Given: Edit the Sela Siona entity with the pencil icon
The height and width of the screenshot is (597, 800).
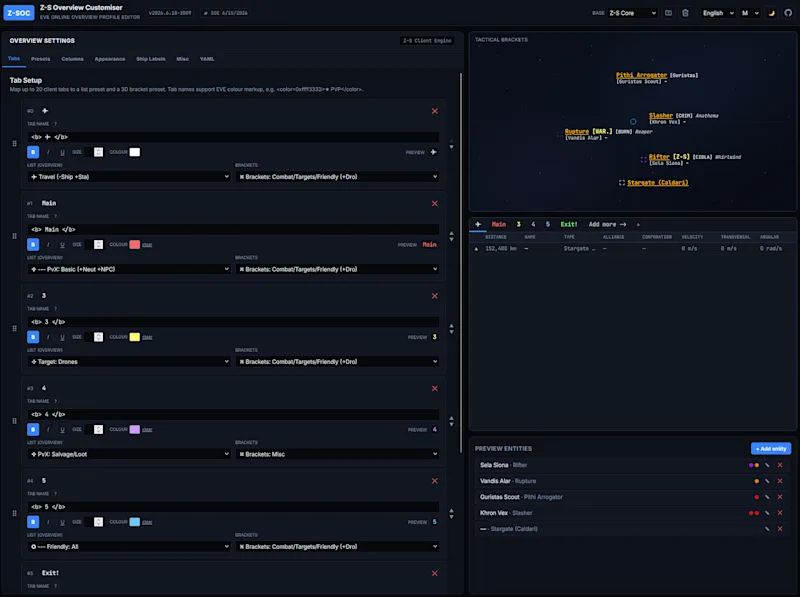Looking at the screenshot, I should tap(767, 465).
